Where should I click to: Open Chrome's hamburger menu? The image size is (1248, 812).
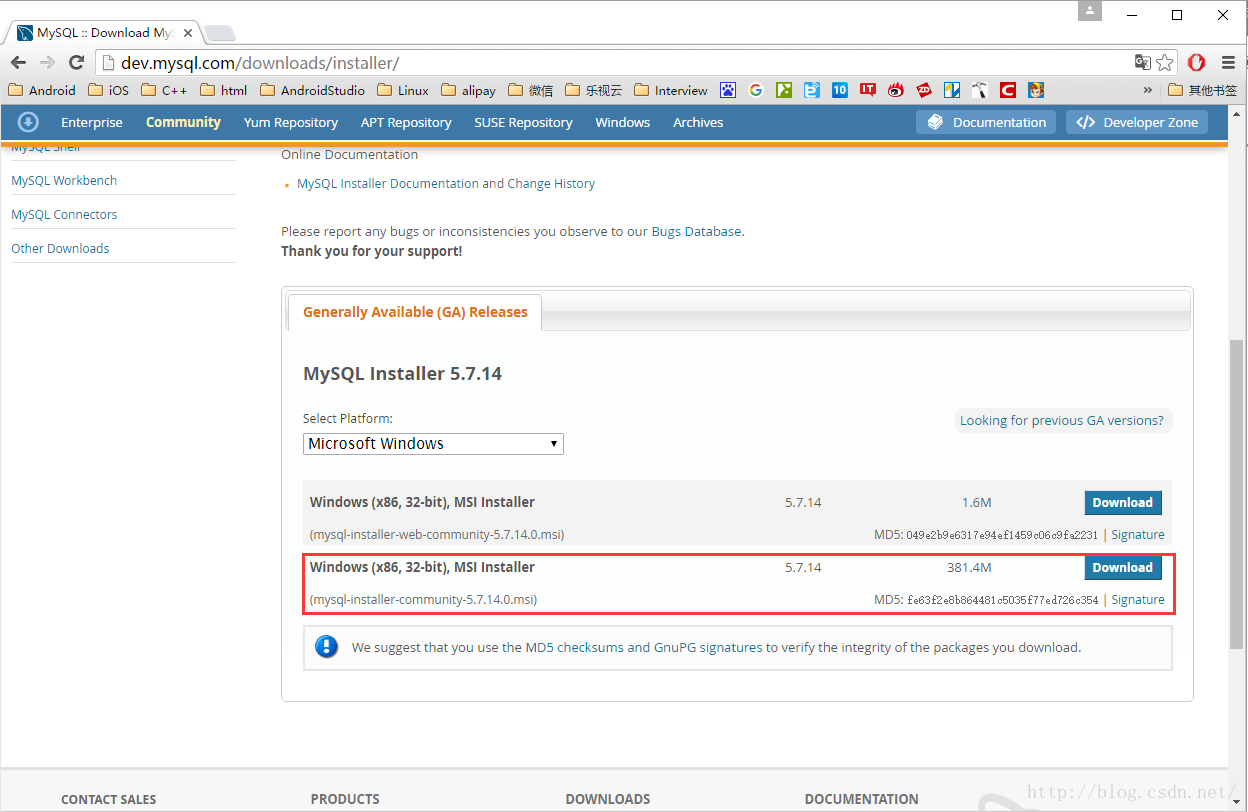(1229, 62)
